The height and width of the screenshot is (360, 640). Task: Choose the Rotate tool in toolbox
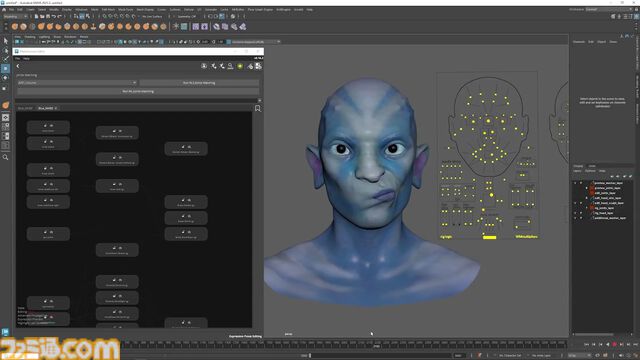(6, 78)
